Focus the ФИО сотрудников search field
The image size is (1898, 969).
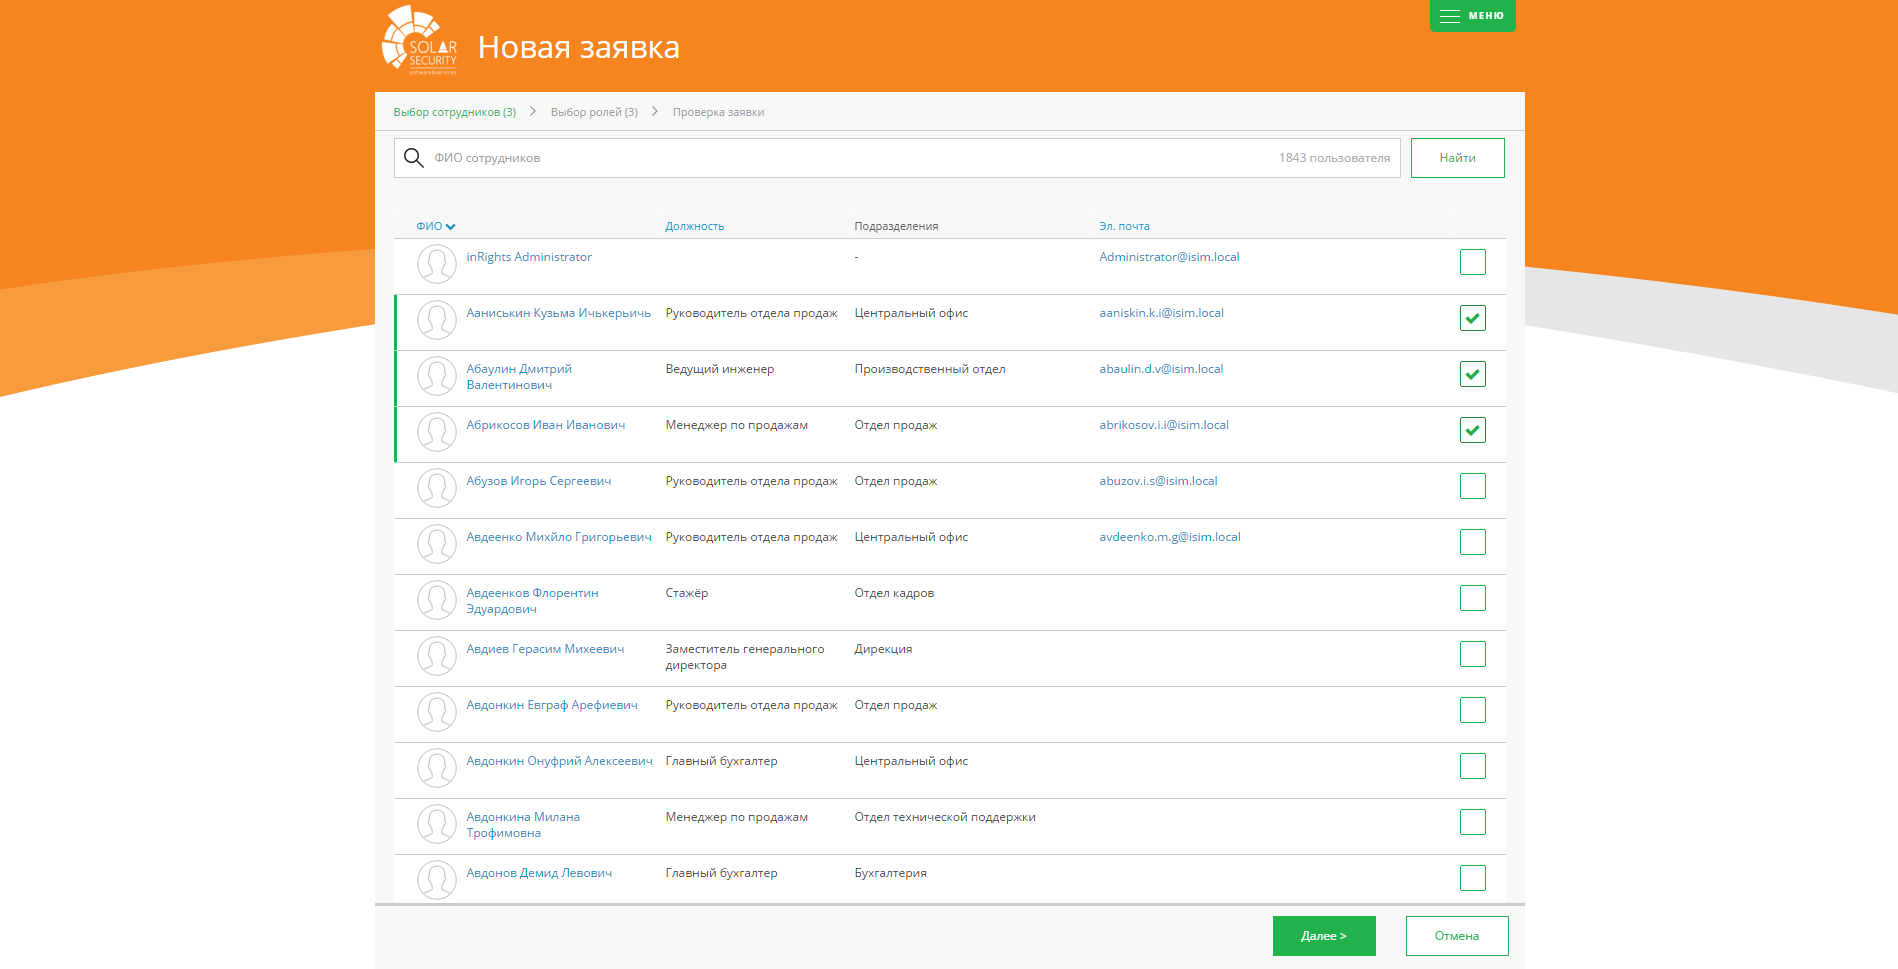coord(897,158)
